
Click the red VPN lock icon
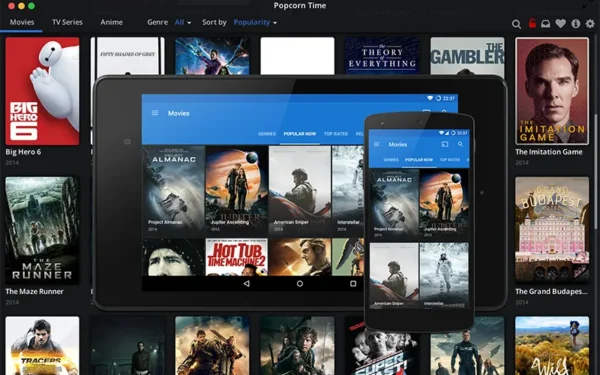click(532, 23)
